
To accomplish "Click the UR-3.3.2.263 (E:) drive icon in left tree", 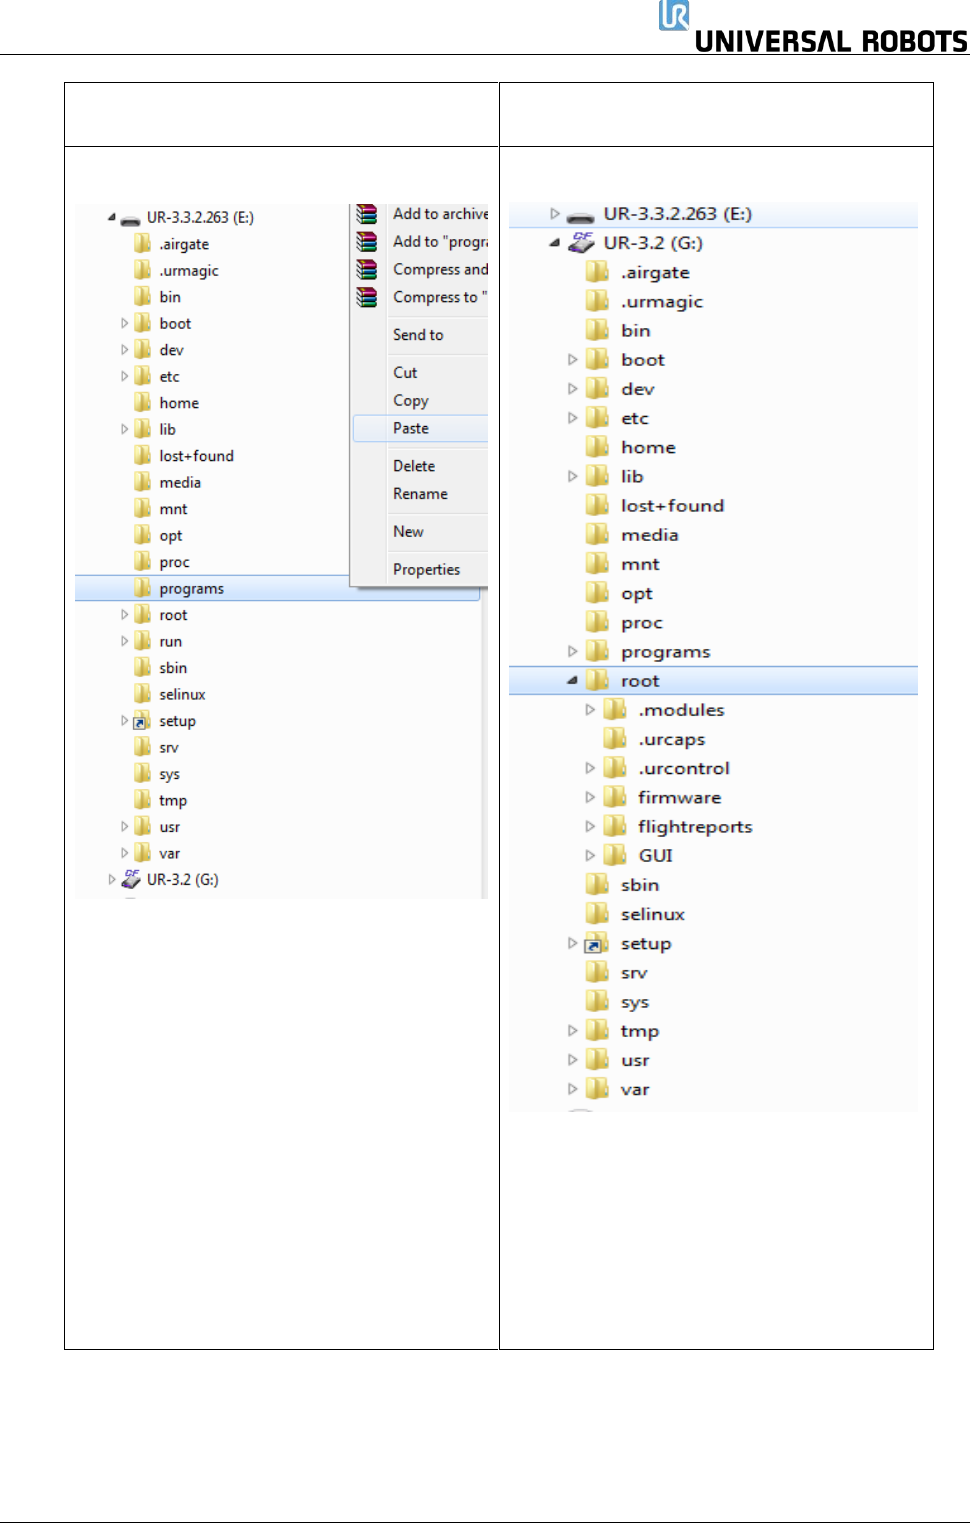I will point(130,219).
